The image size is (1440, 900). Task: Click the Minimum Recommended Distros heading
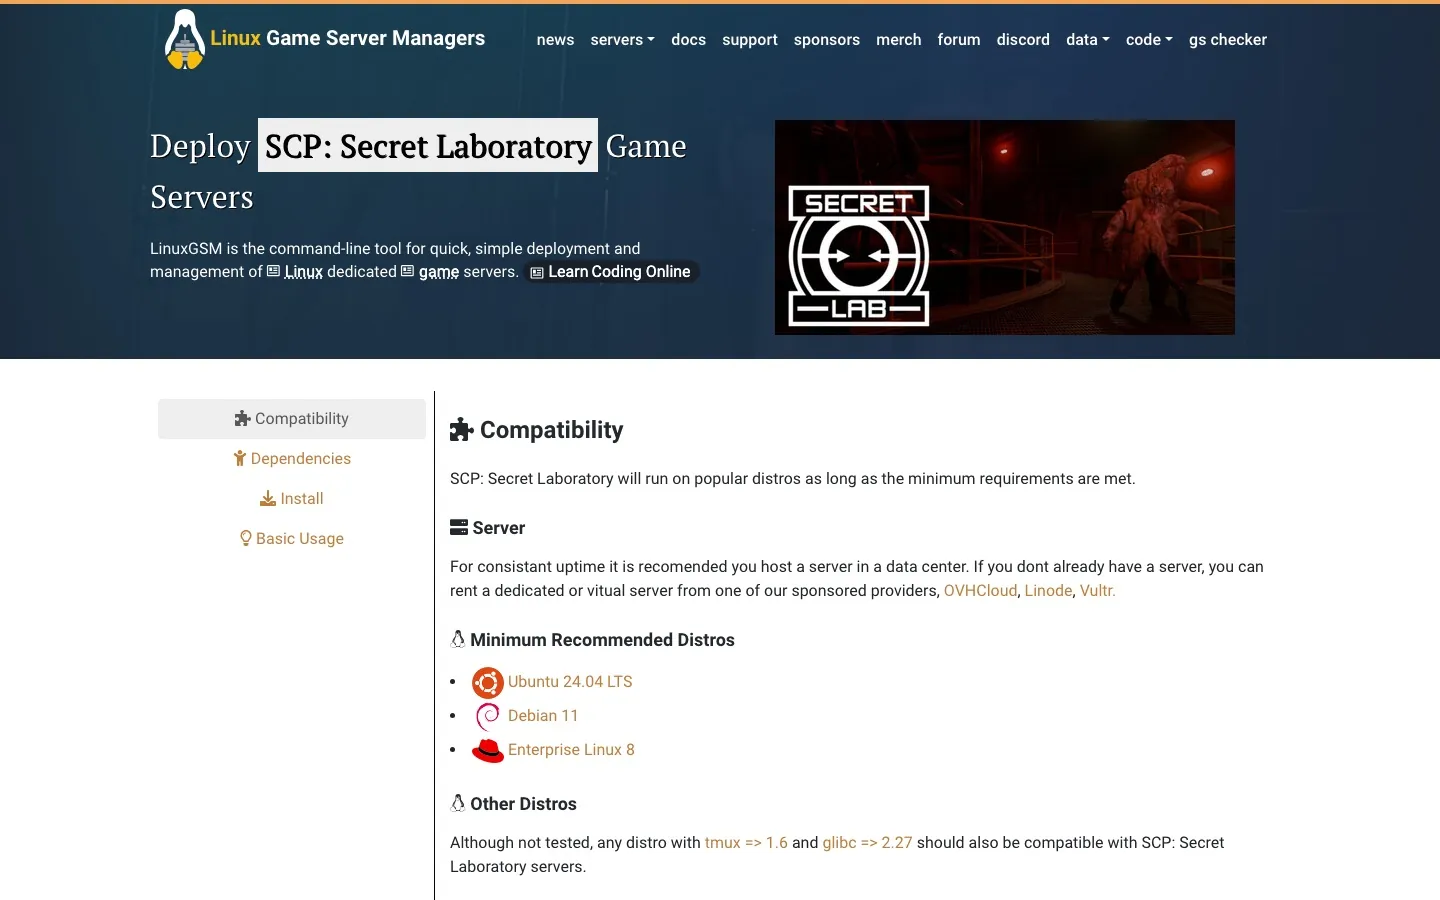click(x=602, y=640)
